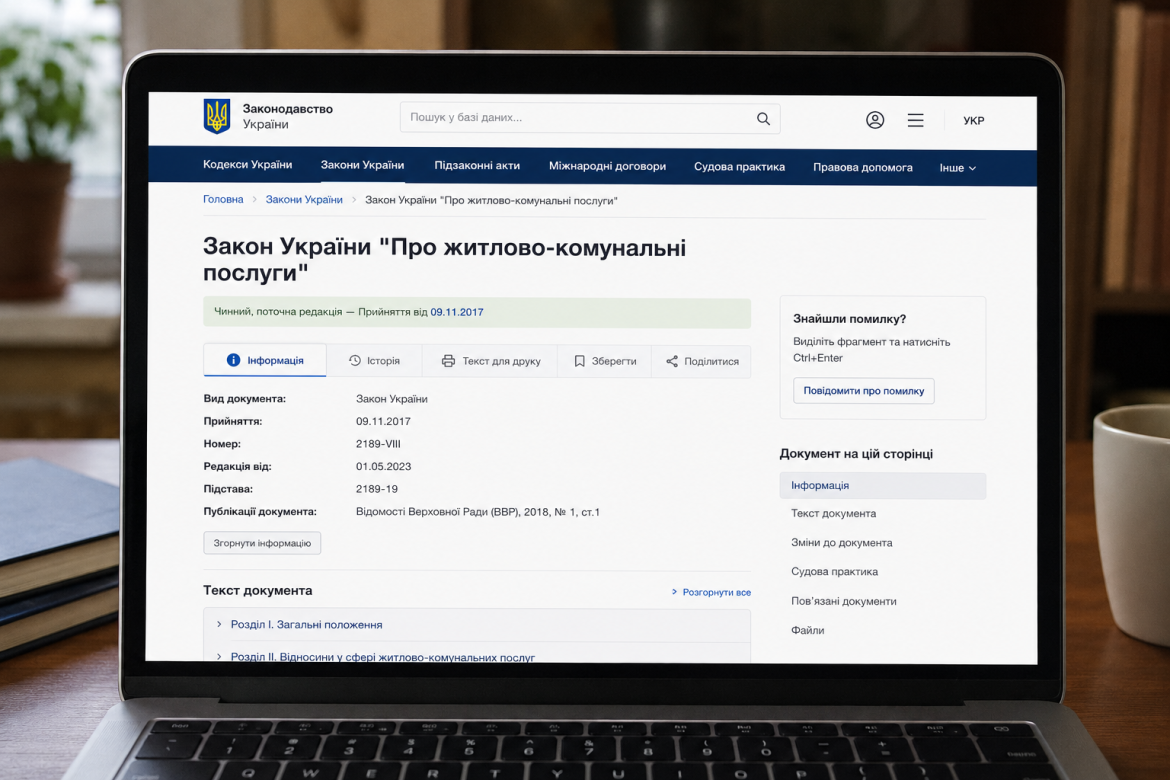Click the Документ на цій сторінці heading
Screen dimensions: 1170x780
[x=856, y=454]
